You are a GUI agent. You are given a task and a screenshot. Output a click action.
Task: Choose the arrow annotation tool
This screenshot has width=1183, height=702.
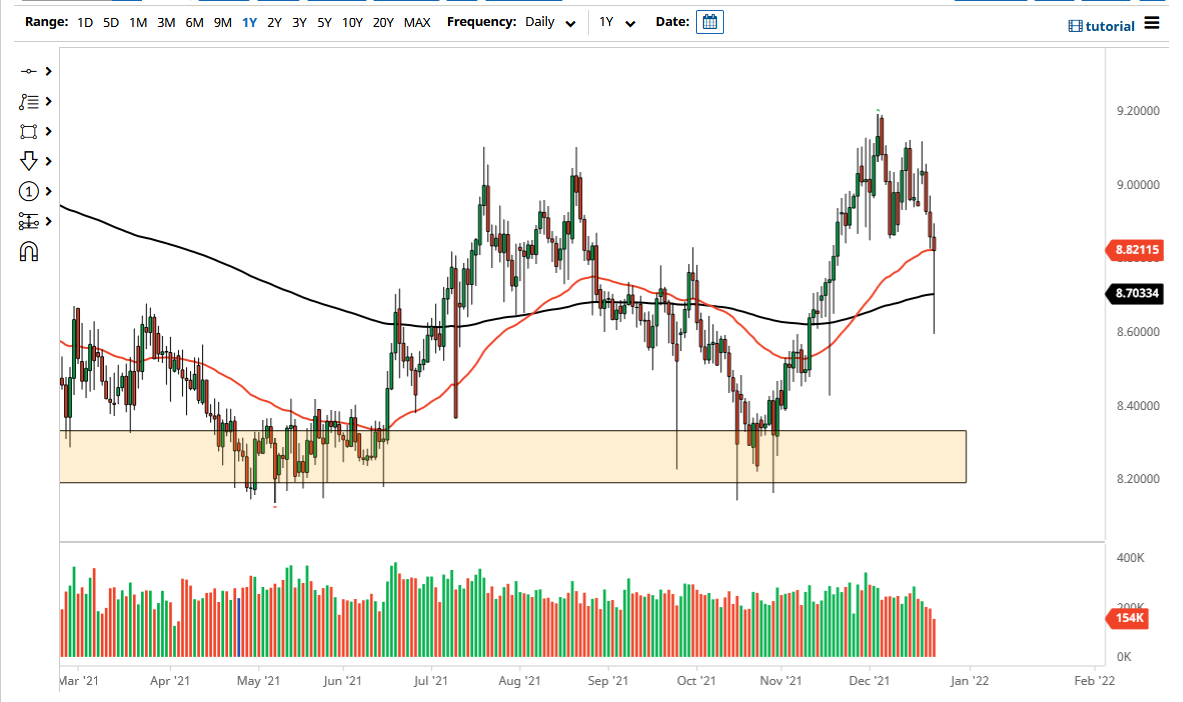tap(28, 161)
